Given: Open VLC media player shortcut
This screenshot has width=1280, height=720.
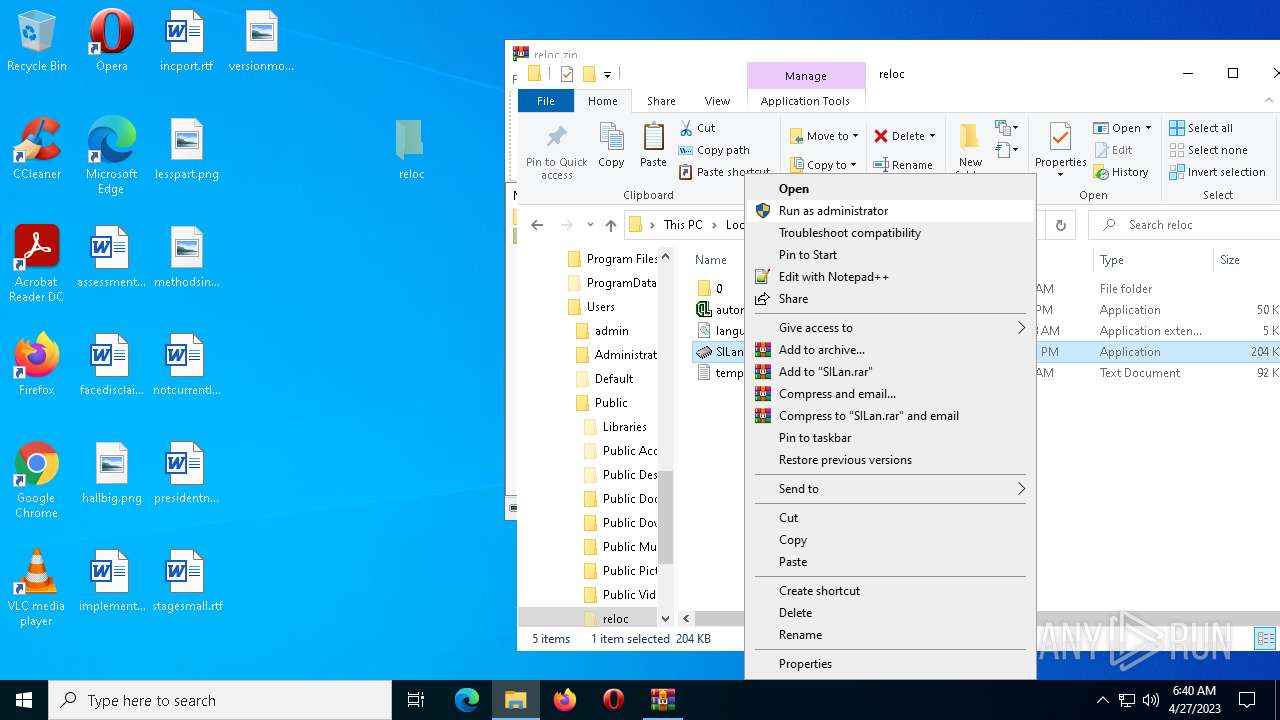Looking at the screenshot, I should [36, 587].
